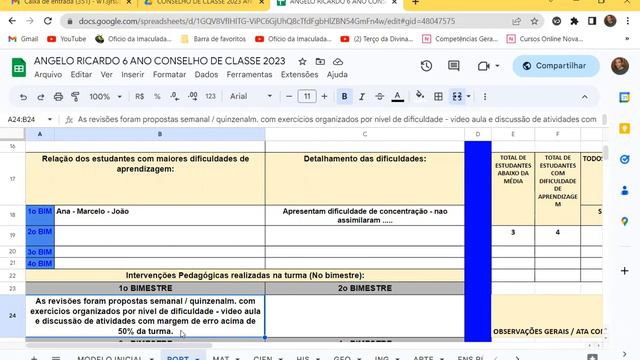Get add-ons with side panel plus
Viewport: 640px width, 360px height.
pyautogui.click(x=624, y=271)
